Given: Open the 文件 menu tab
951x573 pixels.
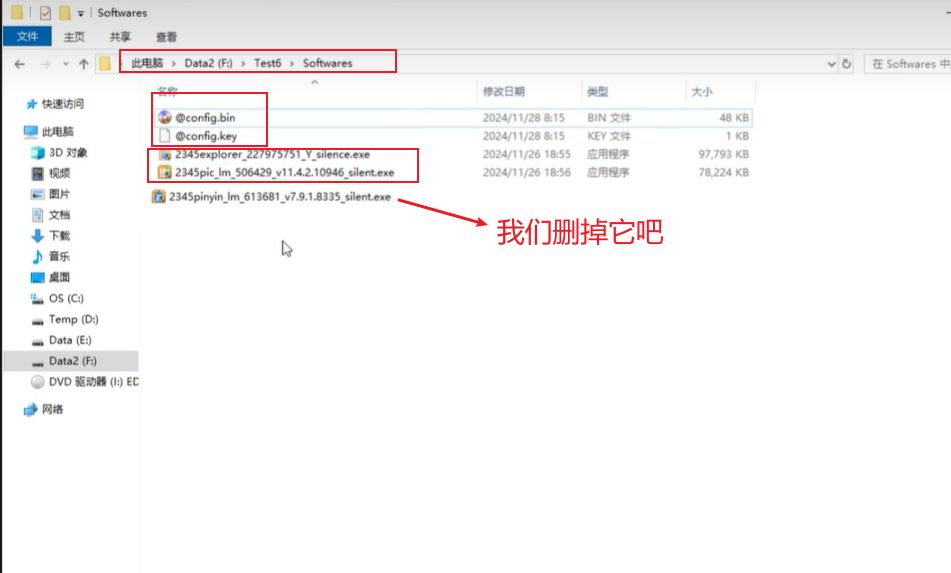Looking at the screenshot, I should tap(27, 37).
